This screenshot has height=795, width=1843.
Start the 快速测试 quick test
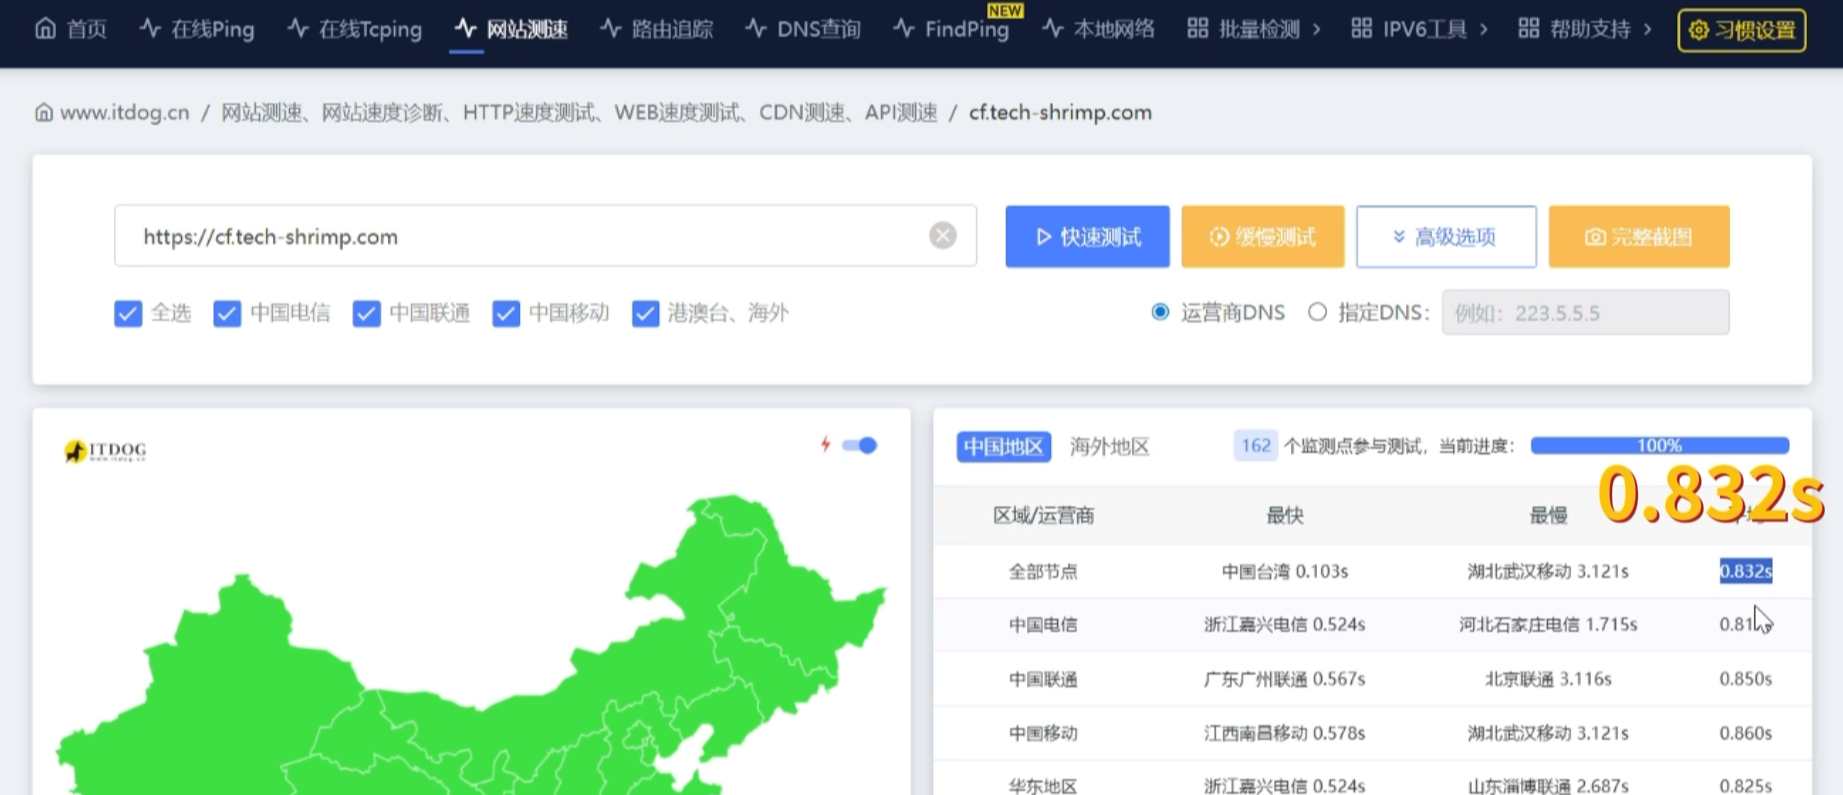pos(1087,237)
